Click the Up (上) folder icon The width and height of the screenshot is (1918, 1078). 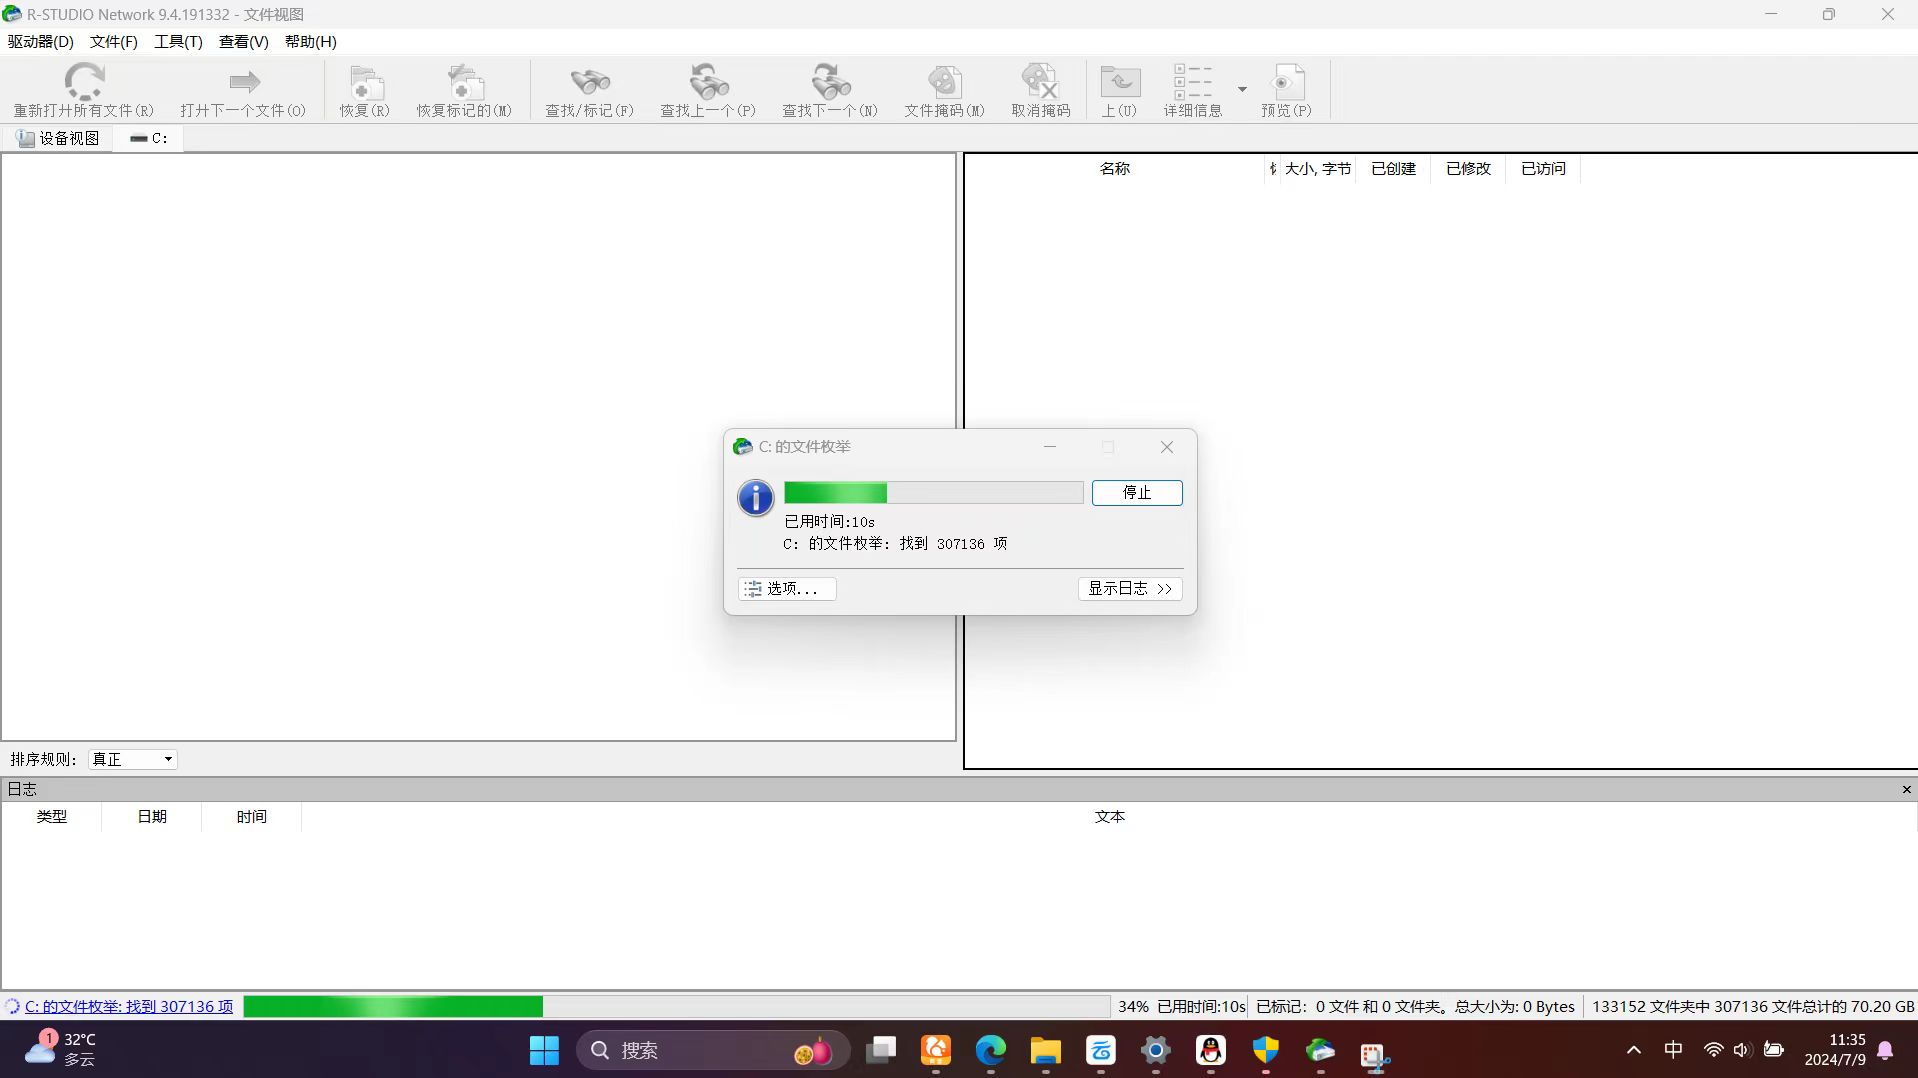[x=1119, y=82]
